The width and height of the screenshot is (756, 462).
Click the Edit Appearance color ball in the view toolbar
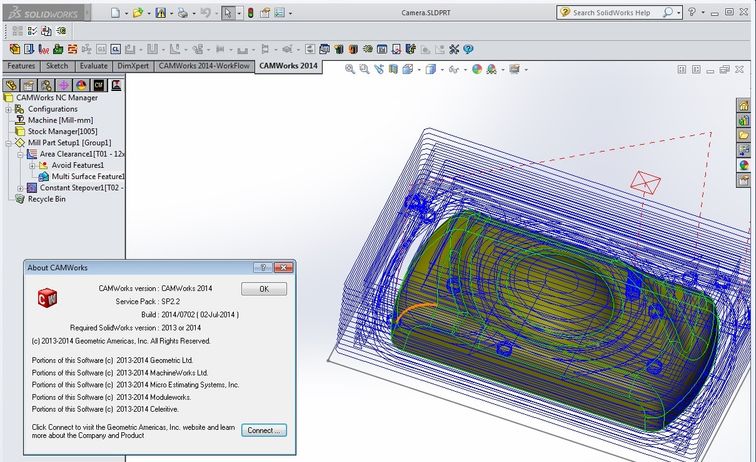pyautogui.click(x=477, y=69)
